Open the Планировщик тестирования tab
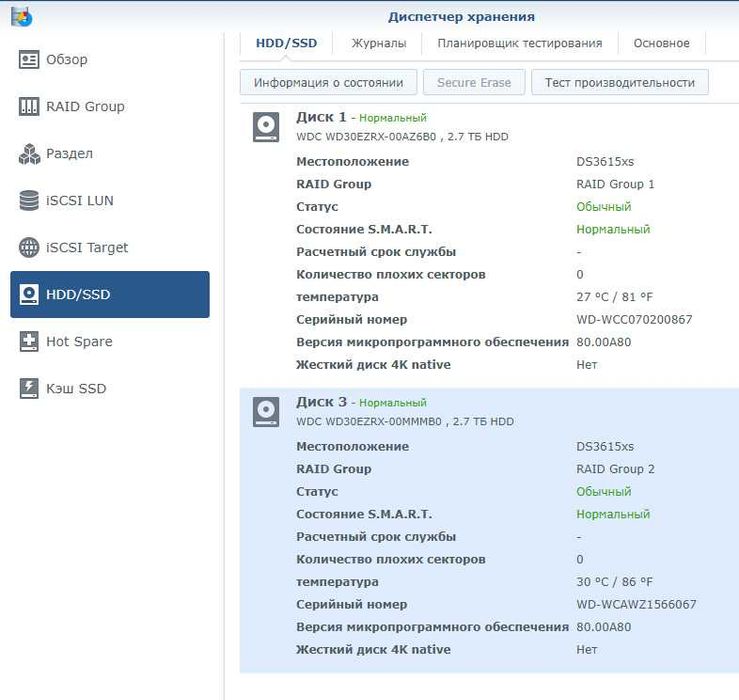This screenshot has height=700, width=739. click(520, 43)
